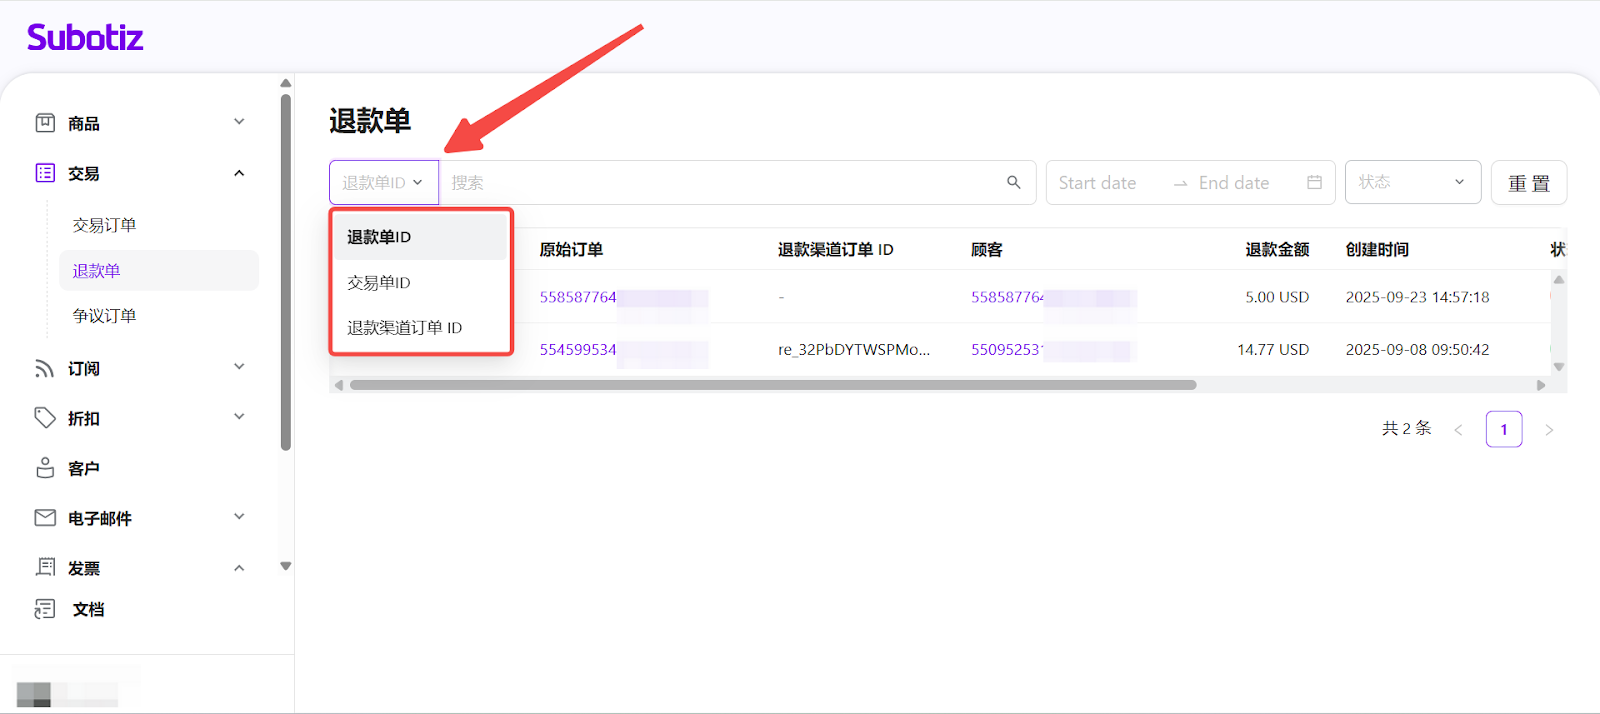This screenshot has height=714, width=1600.
Task: Click the 商品 product icon in sidebar
Action: [45, 123]
